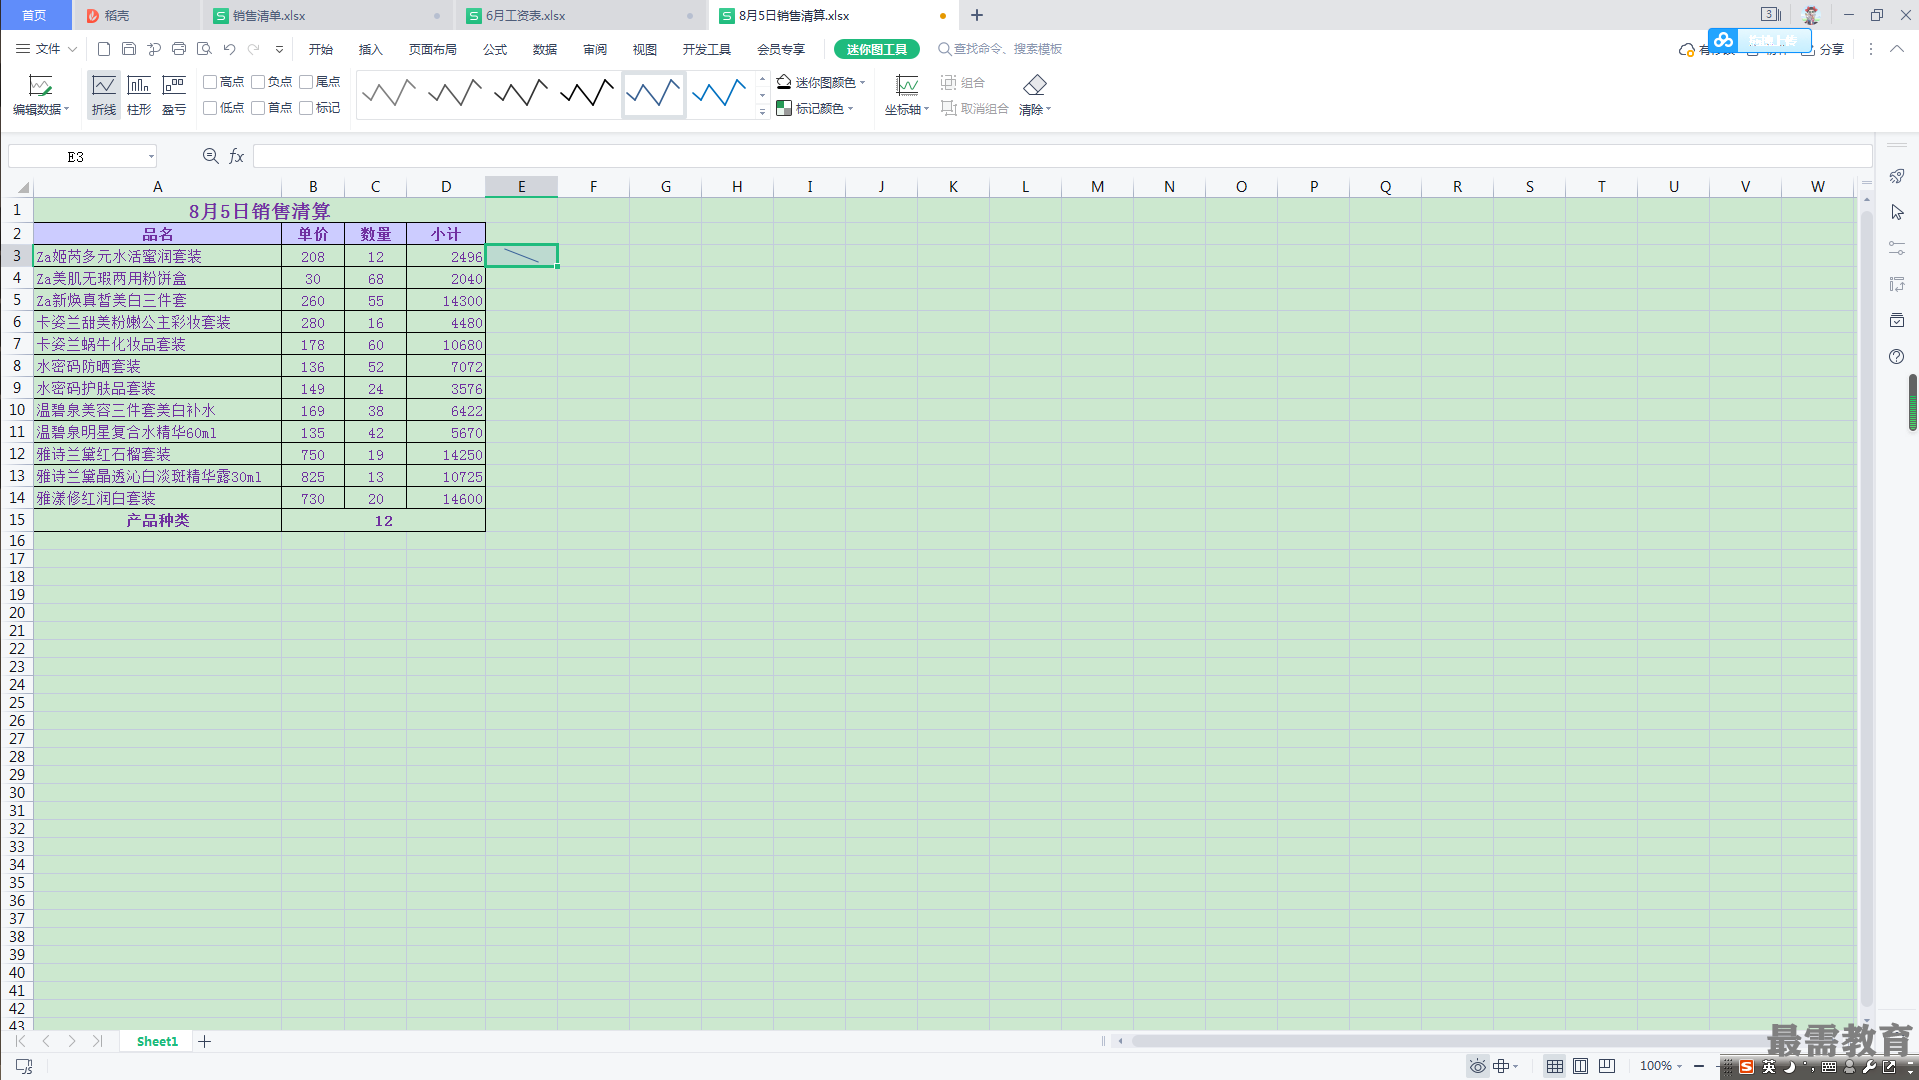The width and height of the screenshot is (1919, 1080).
Task: Switch to Page Layout view in status bar
Action: [x=1580, y=1066]
